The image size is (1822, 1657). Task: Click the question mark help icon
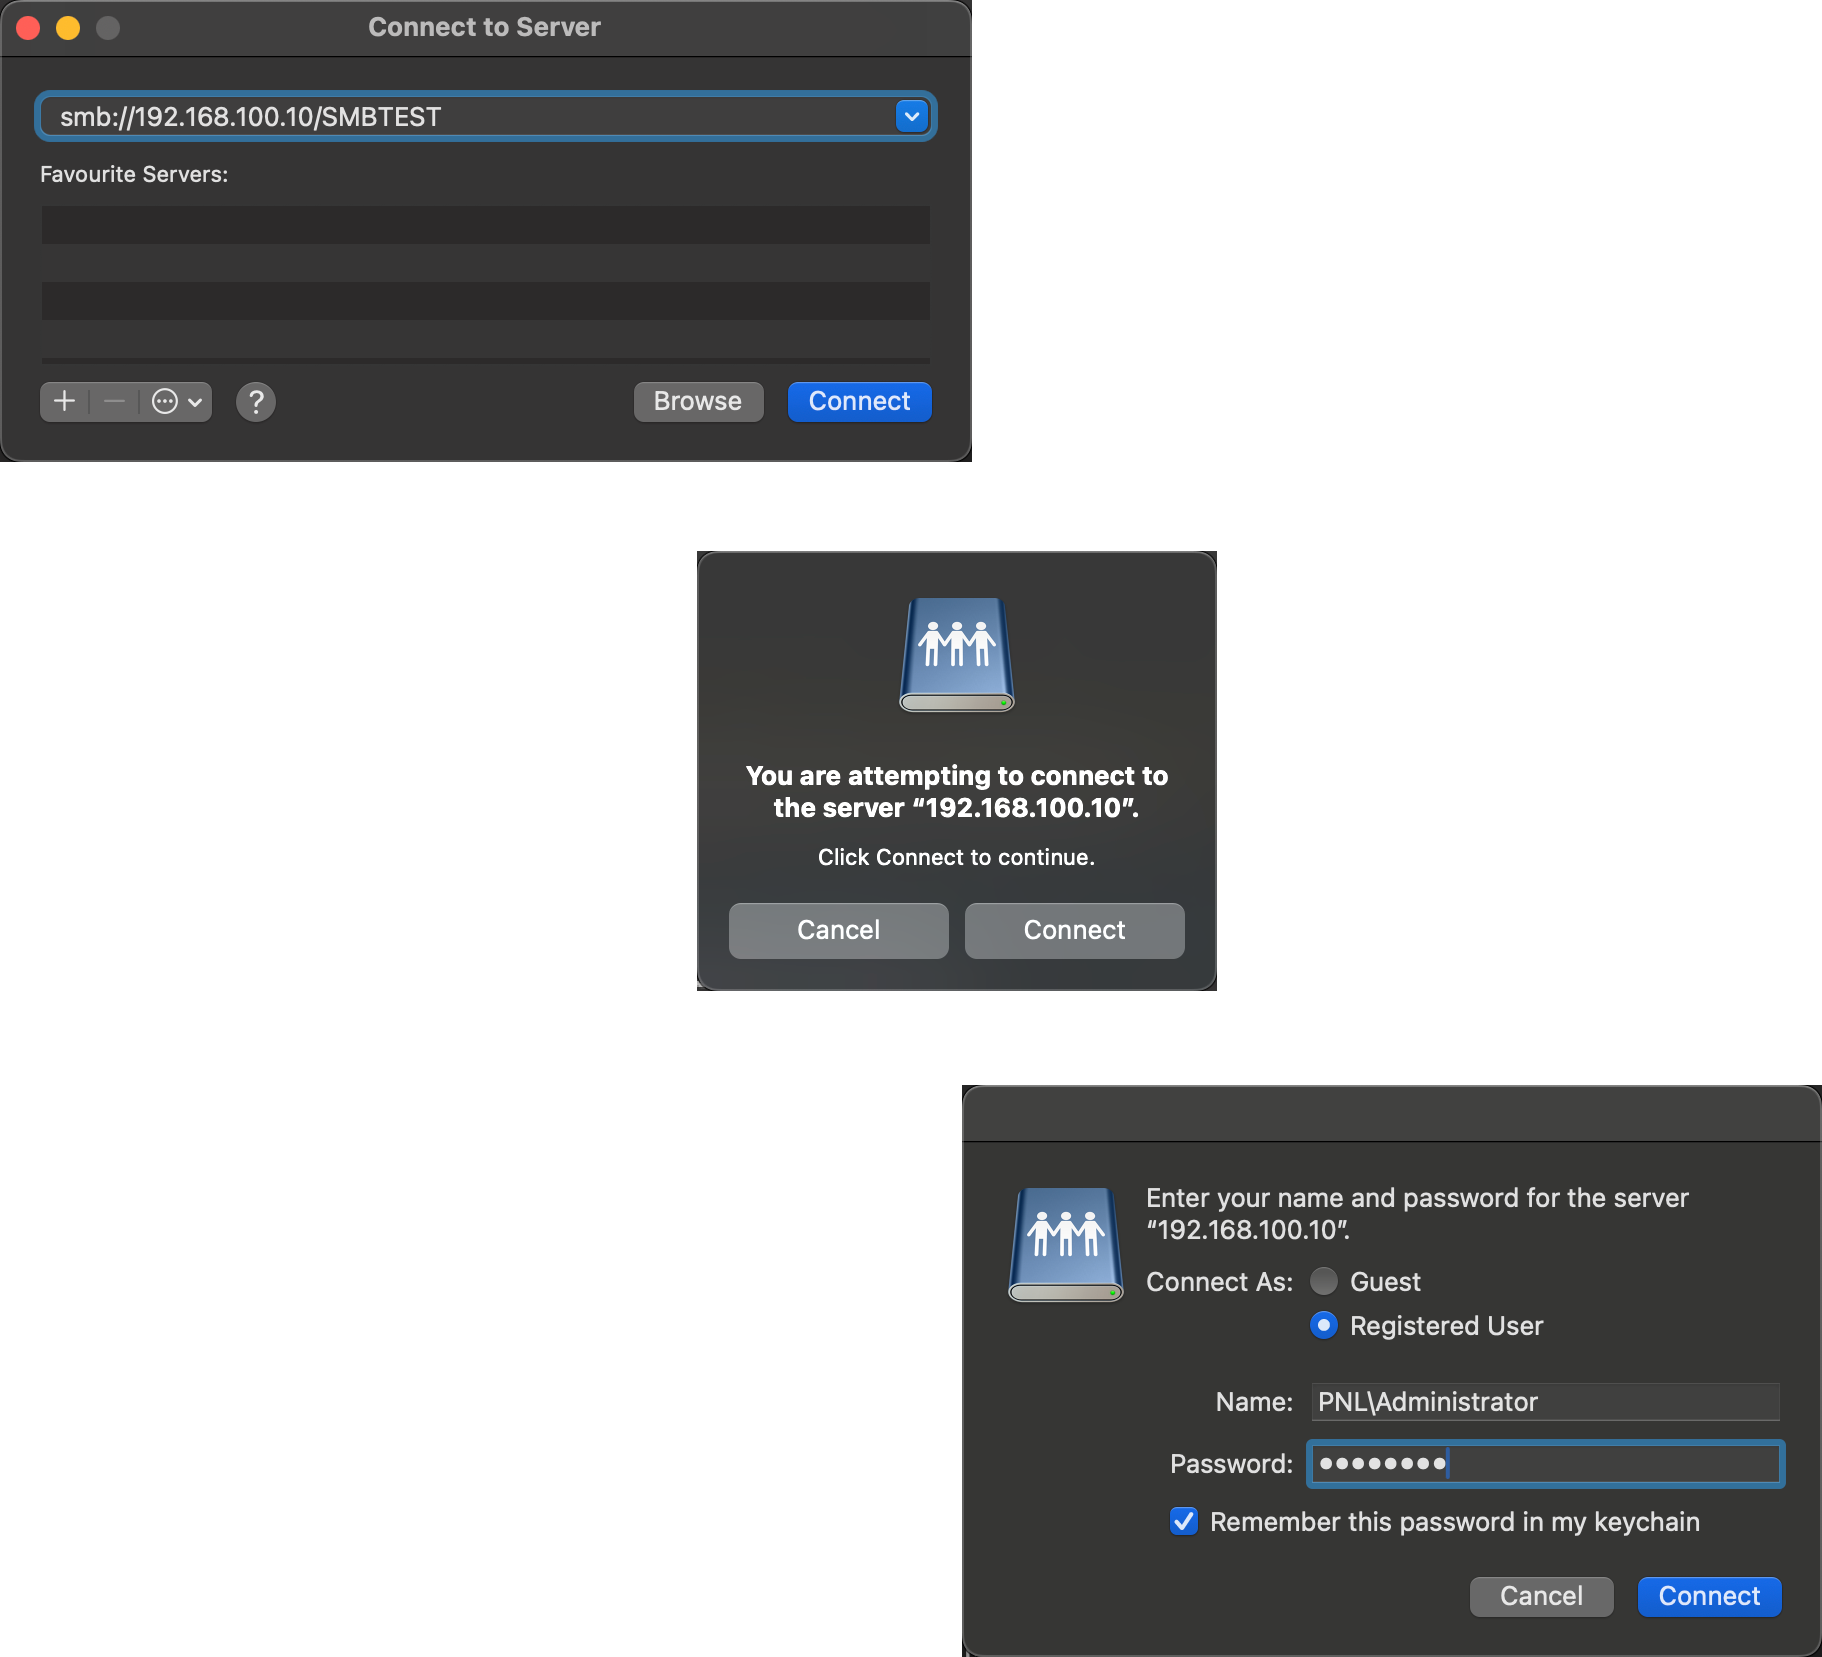click(256, 402)
